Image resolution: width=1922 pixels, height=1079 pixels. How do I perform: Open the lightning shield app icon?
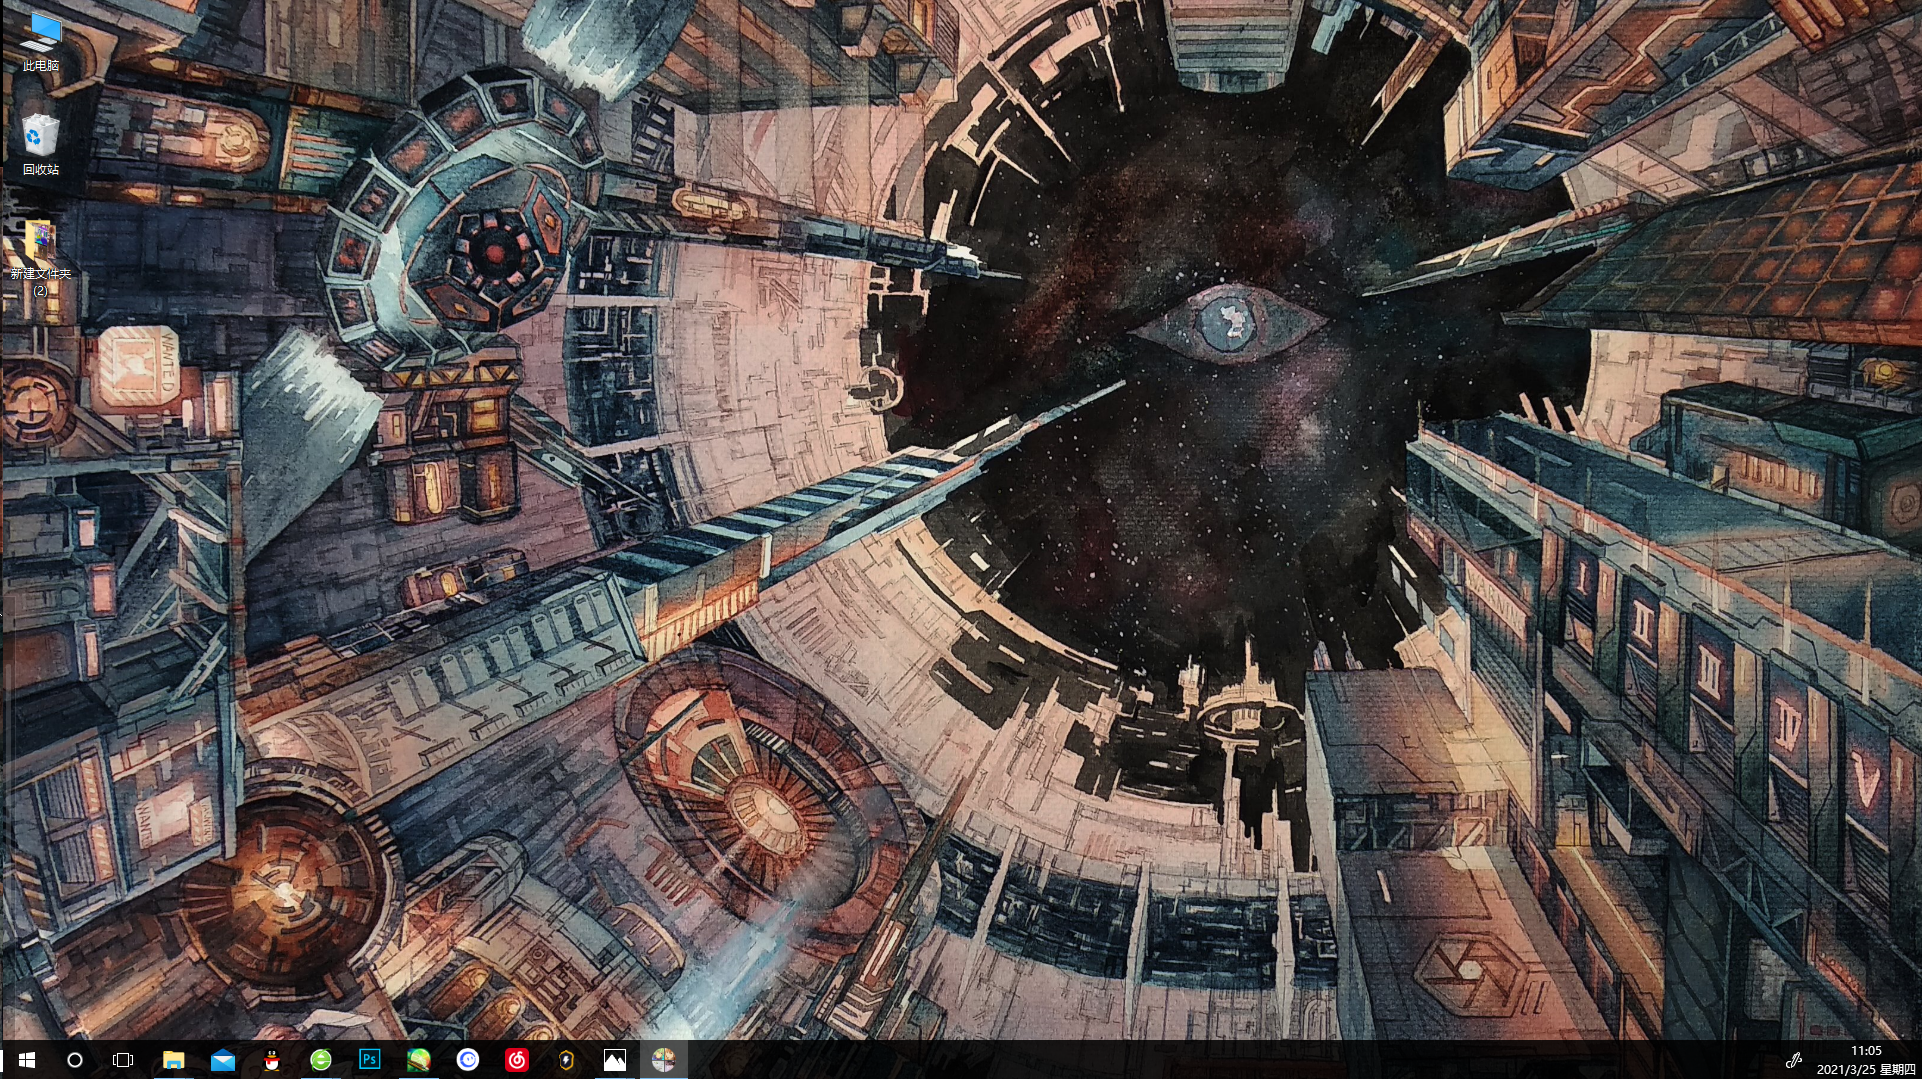565,1060
